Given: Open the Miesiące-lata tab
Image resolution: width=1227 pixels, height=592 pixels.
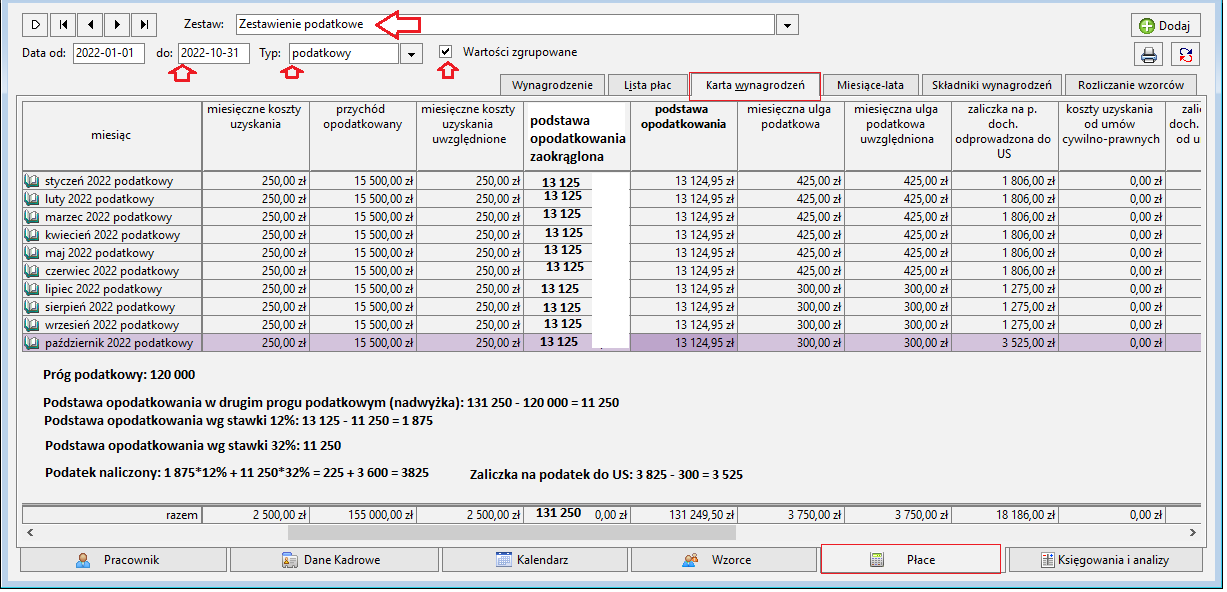Looking at the screenshot, I should 870,85.
